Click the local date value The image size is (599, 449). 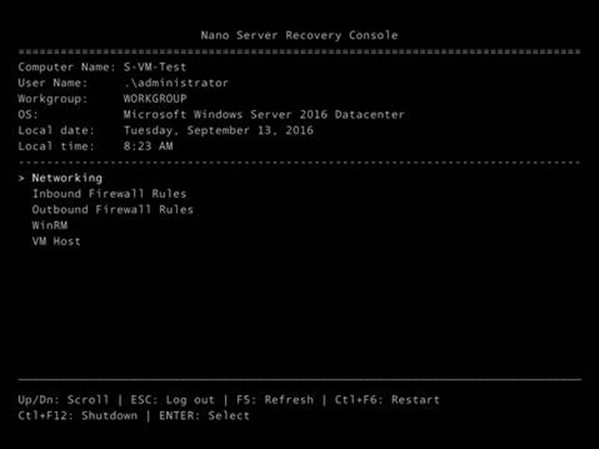219,131
